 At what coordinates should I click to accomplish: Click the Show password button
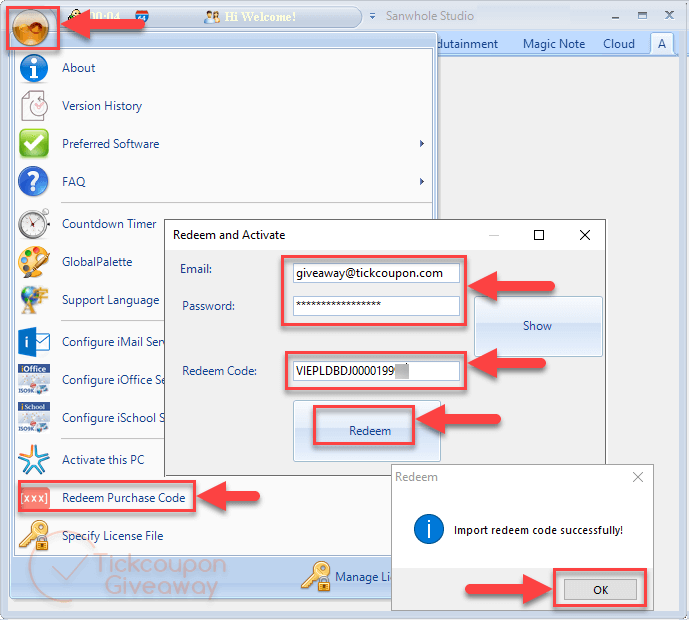538,326
